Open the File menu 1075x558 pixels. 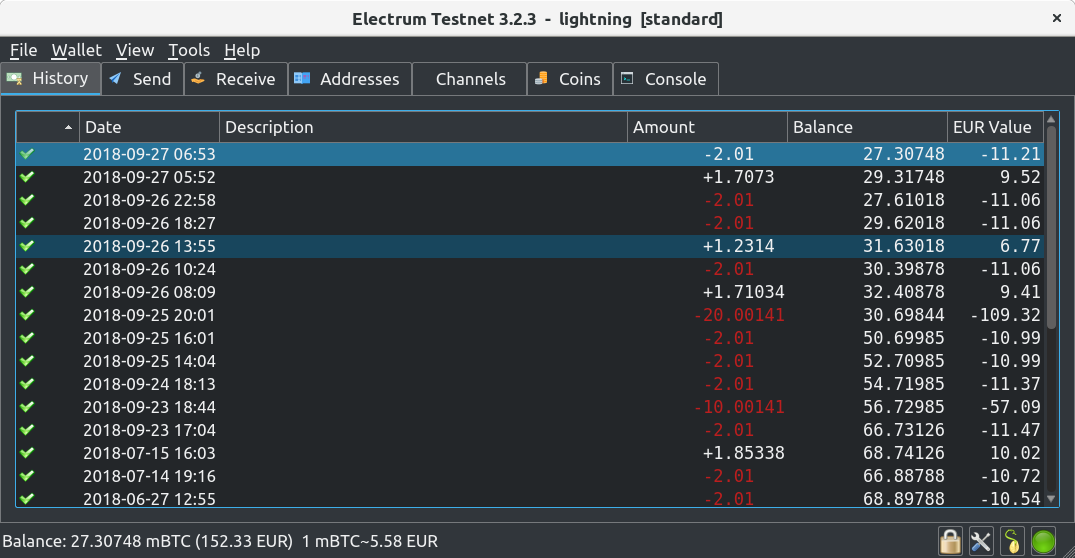(23, 50)
